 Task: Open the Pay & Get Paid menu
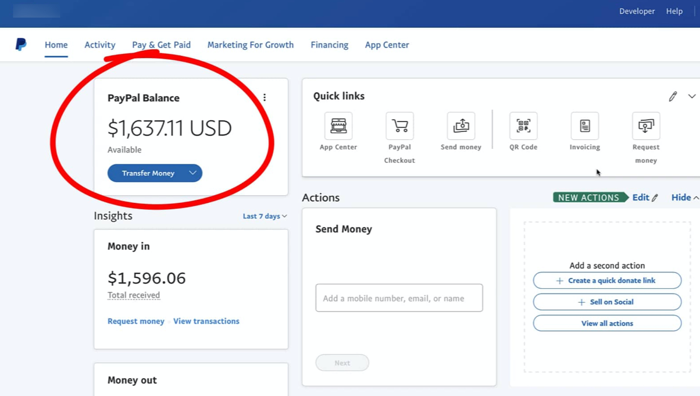point(161,45)
